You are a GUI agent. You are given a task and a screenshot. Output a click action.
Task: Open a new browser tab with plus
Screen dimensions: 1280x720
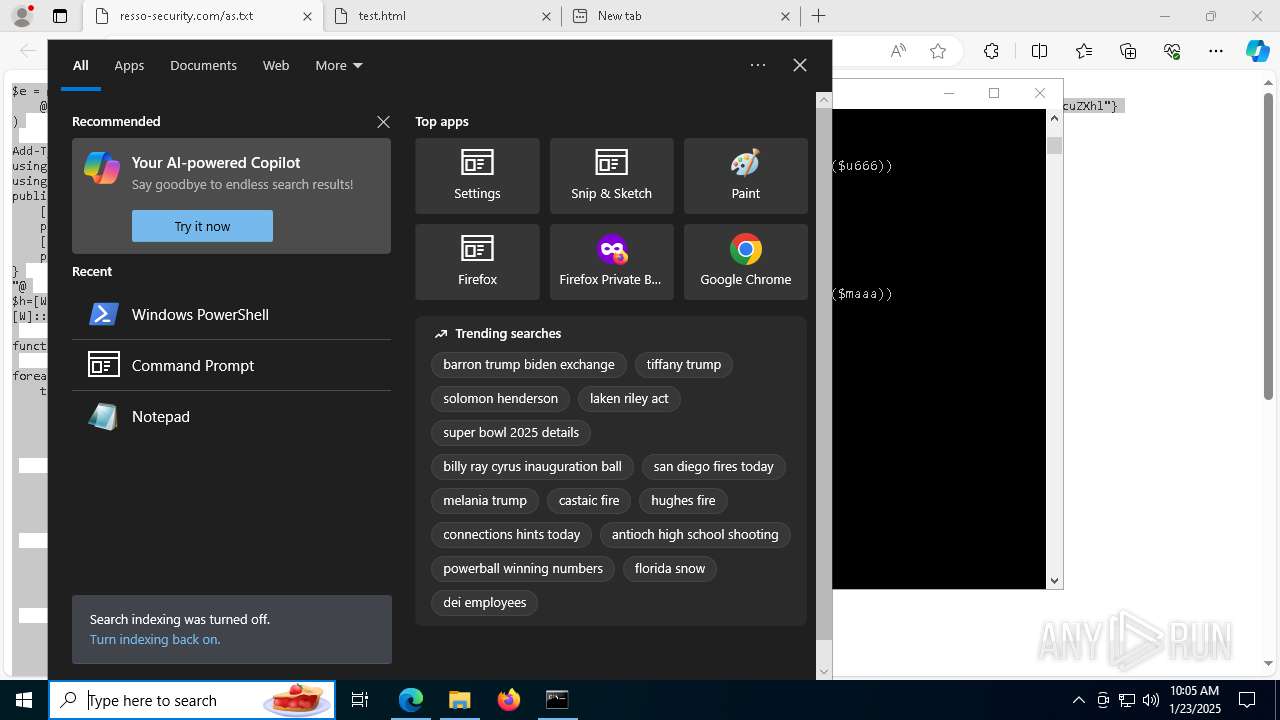point(818,16)
